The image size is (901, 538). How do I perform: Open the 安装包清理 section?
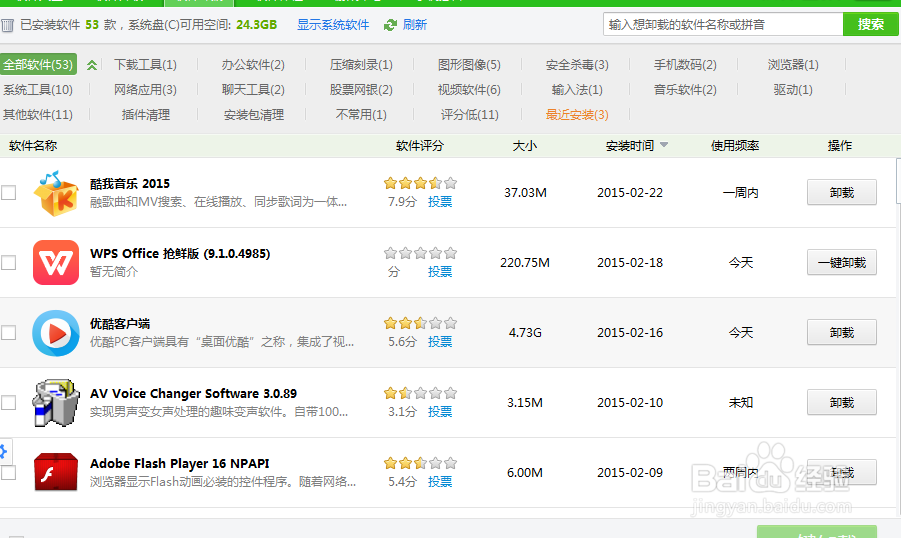(x=254, y=114)
